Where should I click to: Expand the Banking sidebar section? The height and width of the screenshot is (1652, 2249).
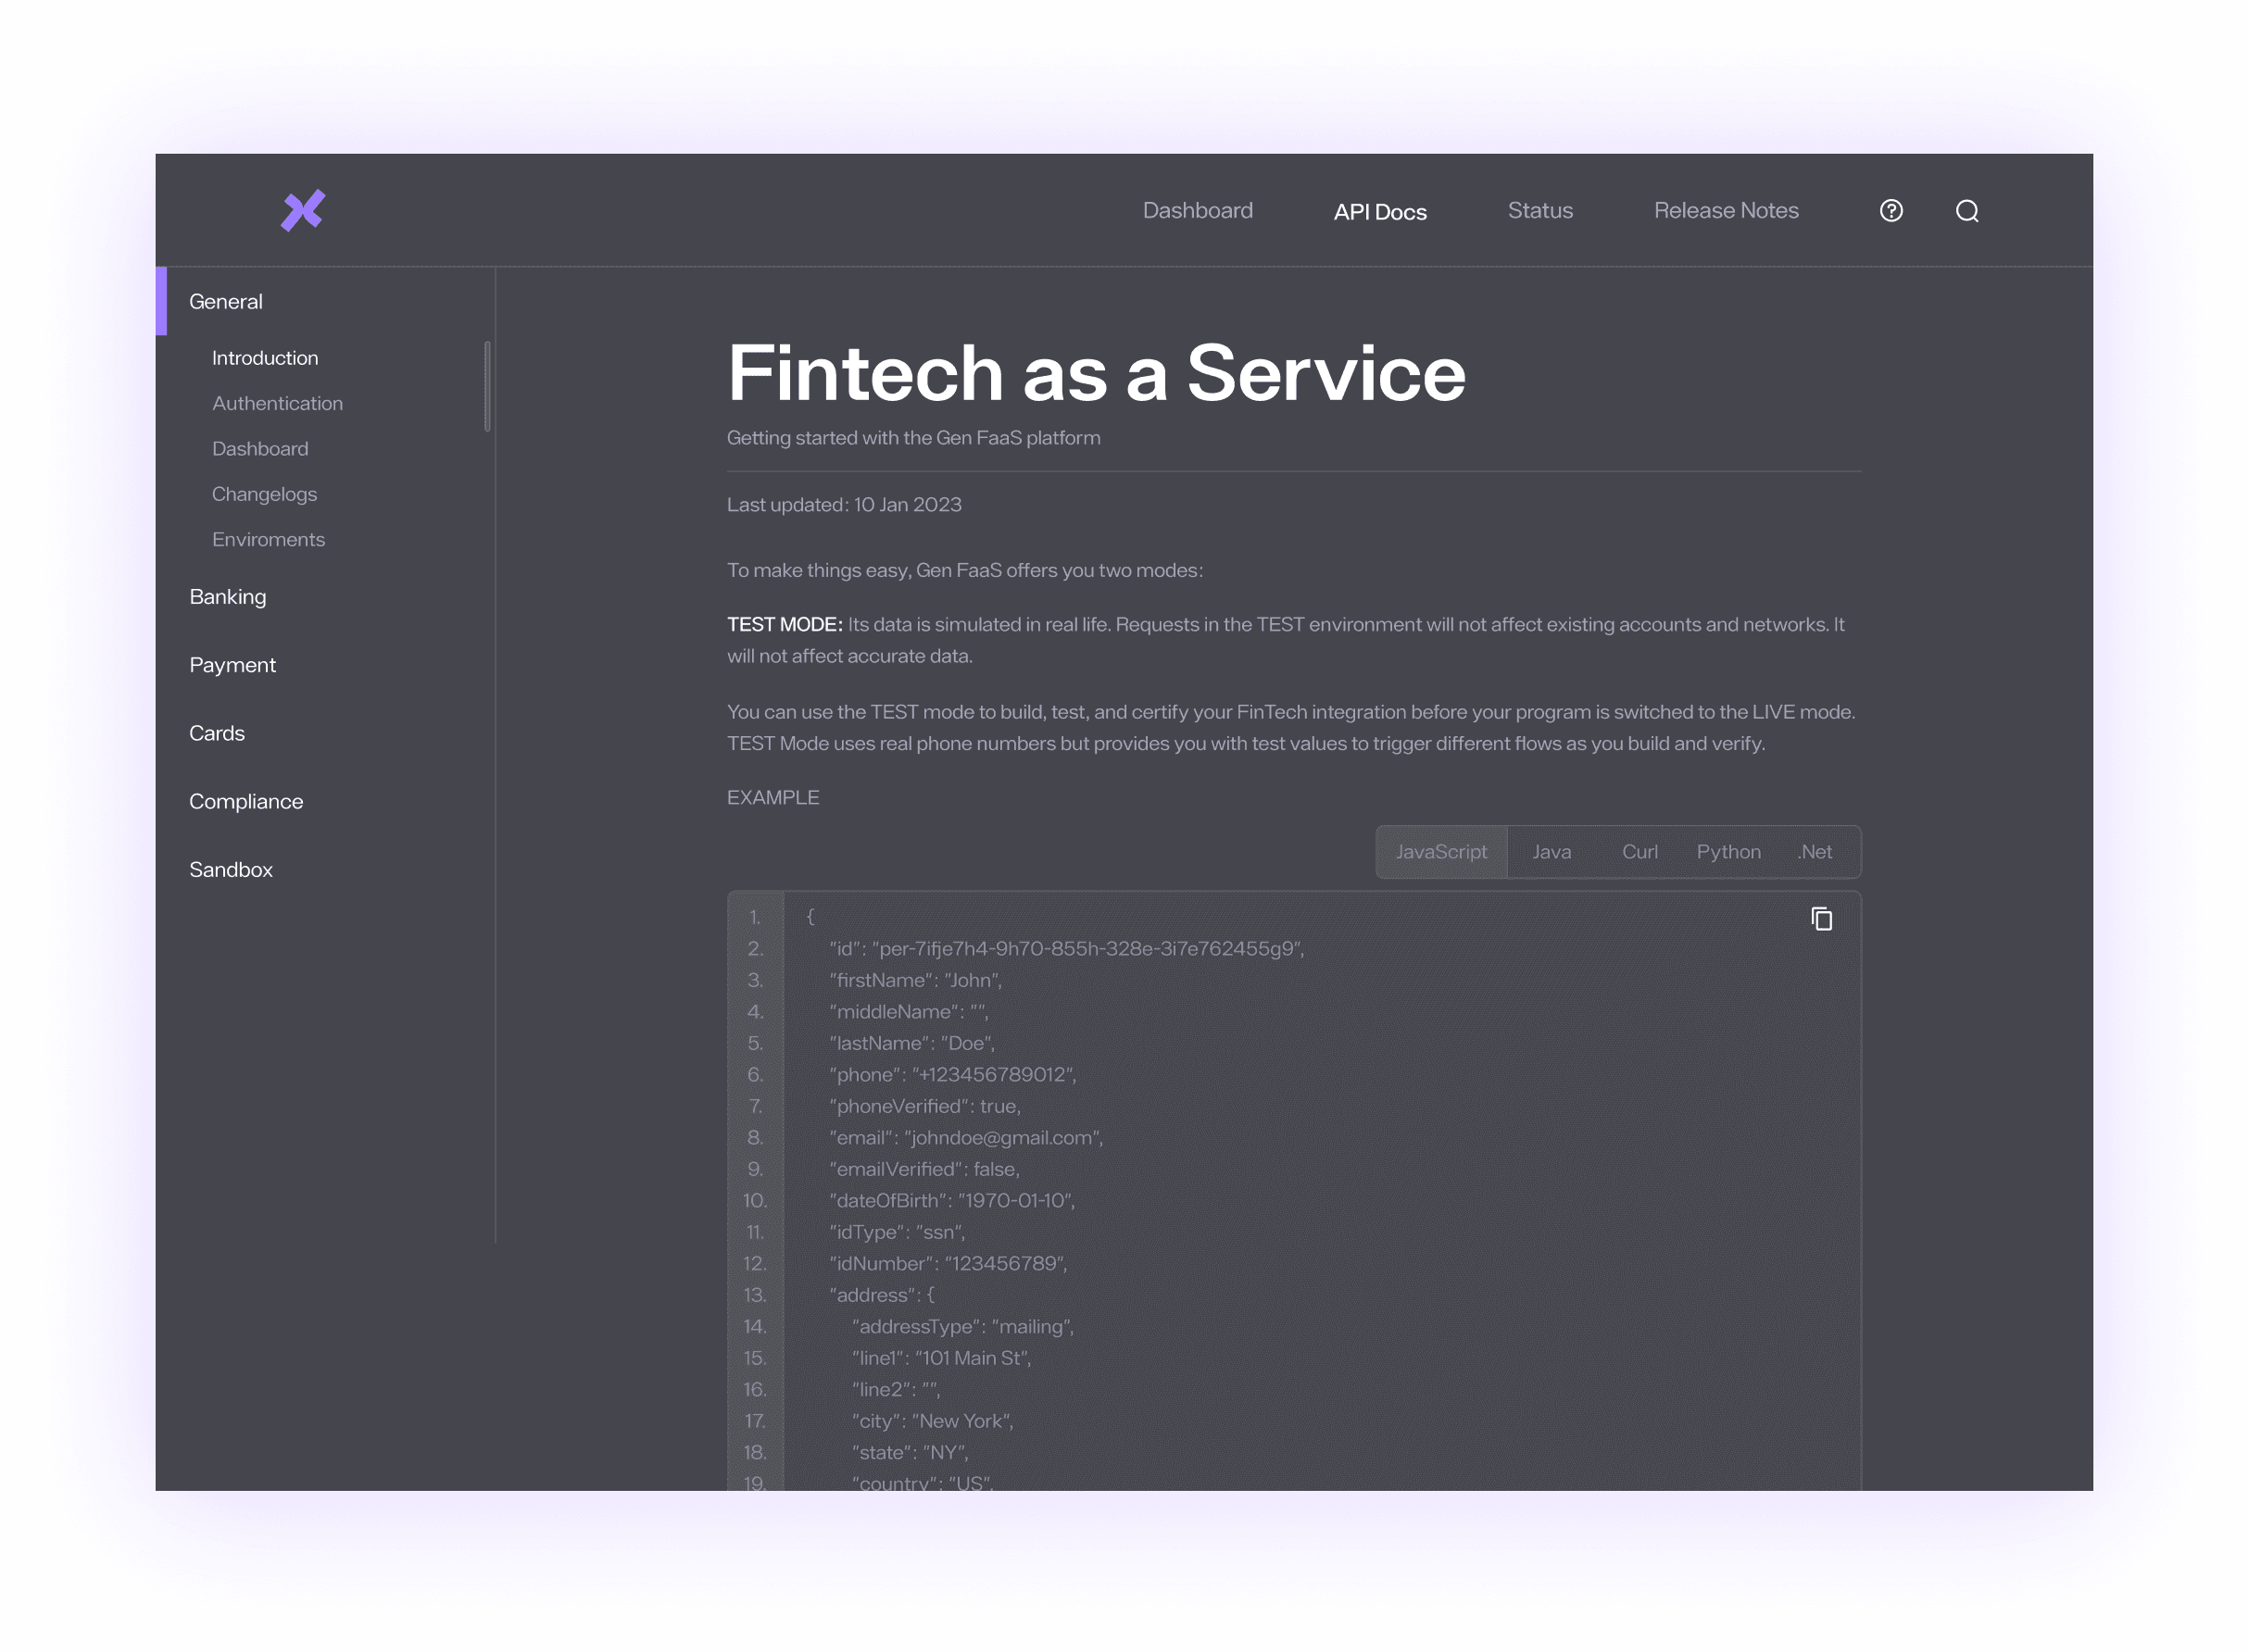[227, 595]
